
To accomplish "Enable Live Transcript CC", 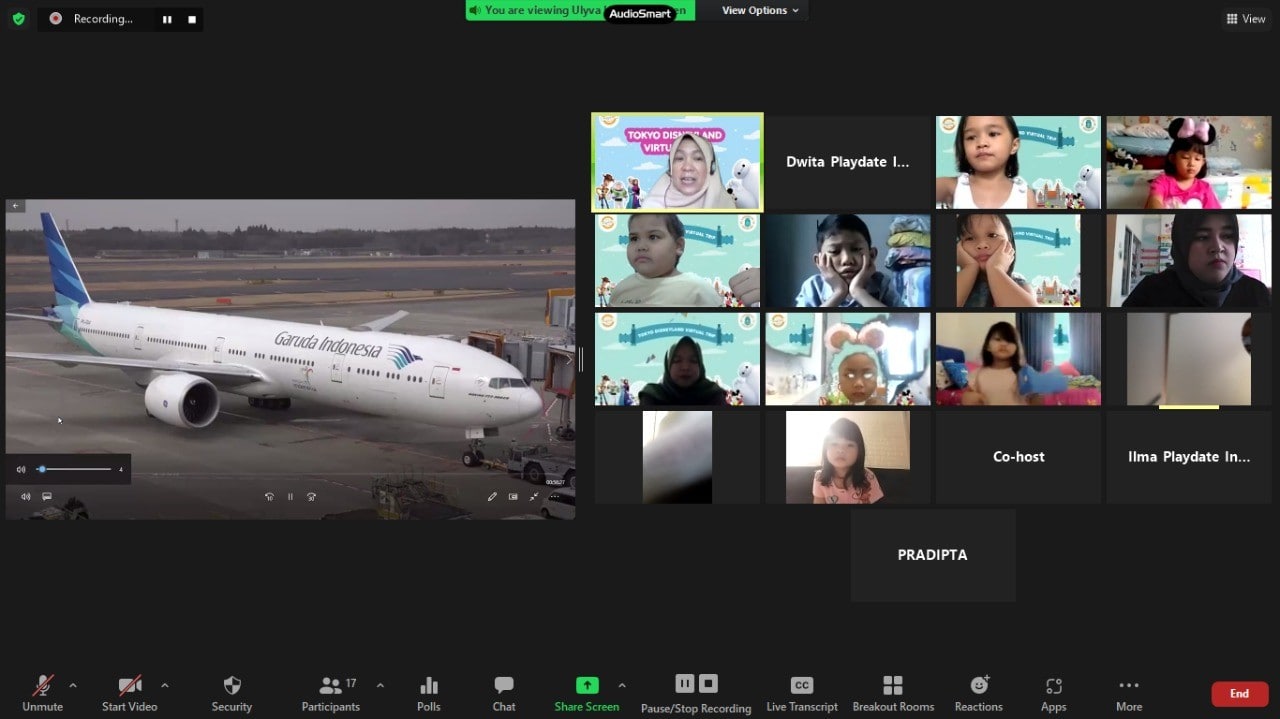I will coord(802,693).
